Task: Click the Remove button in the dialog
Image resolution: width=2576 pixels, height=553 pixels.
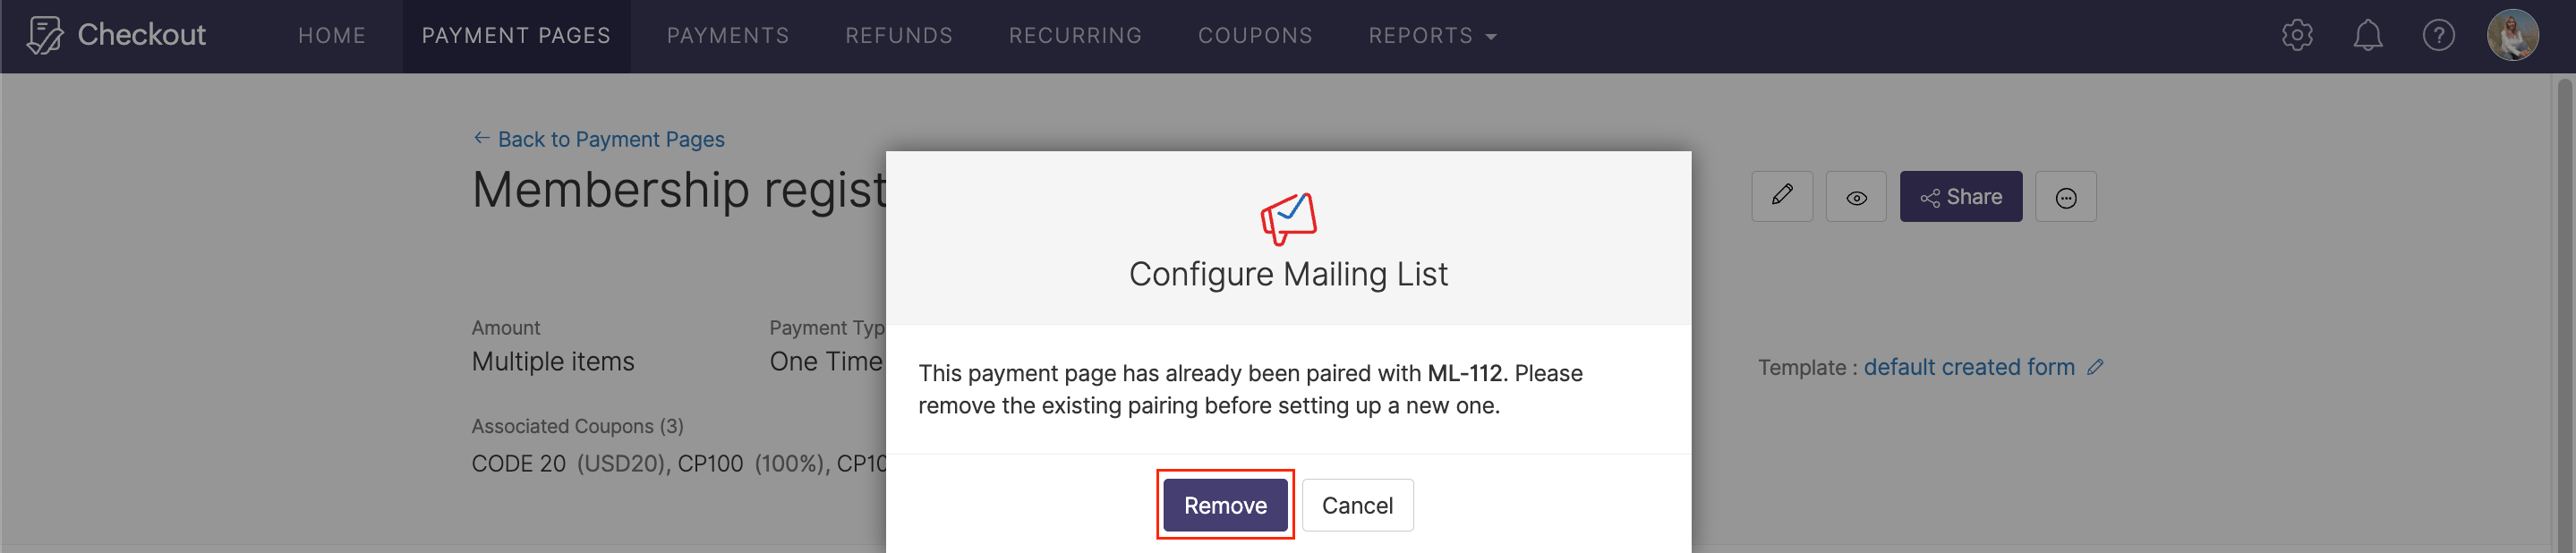Action: tap(1225, 505)
